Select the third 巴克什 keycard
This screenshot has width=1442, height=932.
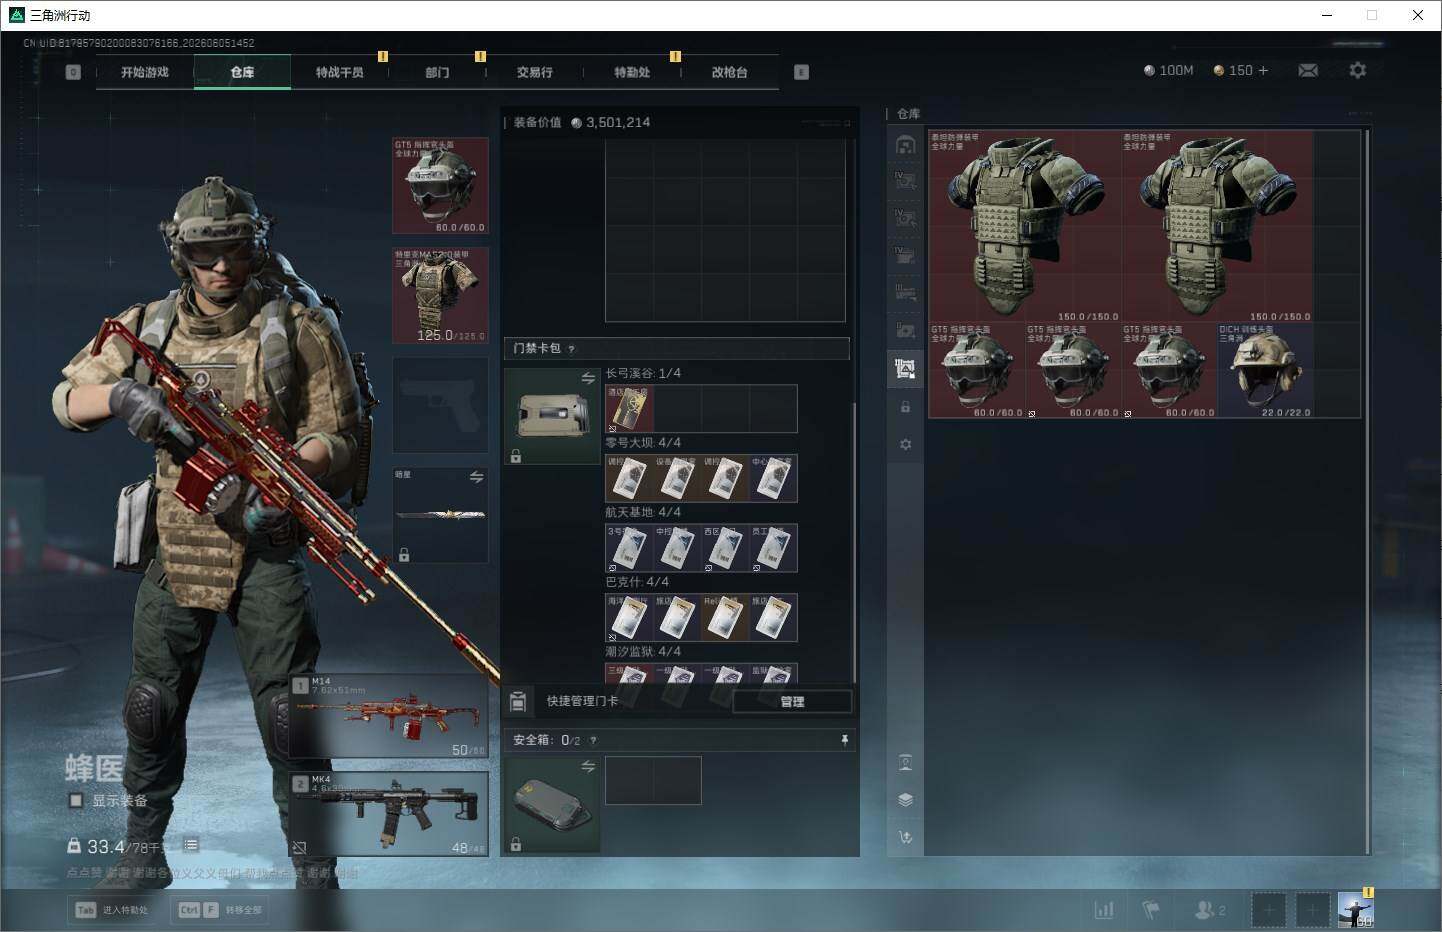click(725, 618)
